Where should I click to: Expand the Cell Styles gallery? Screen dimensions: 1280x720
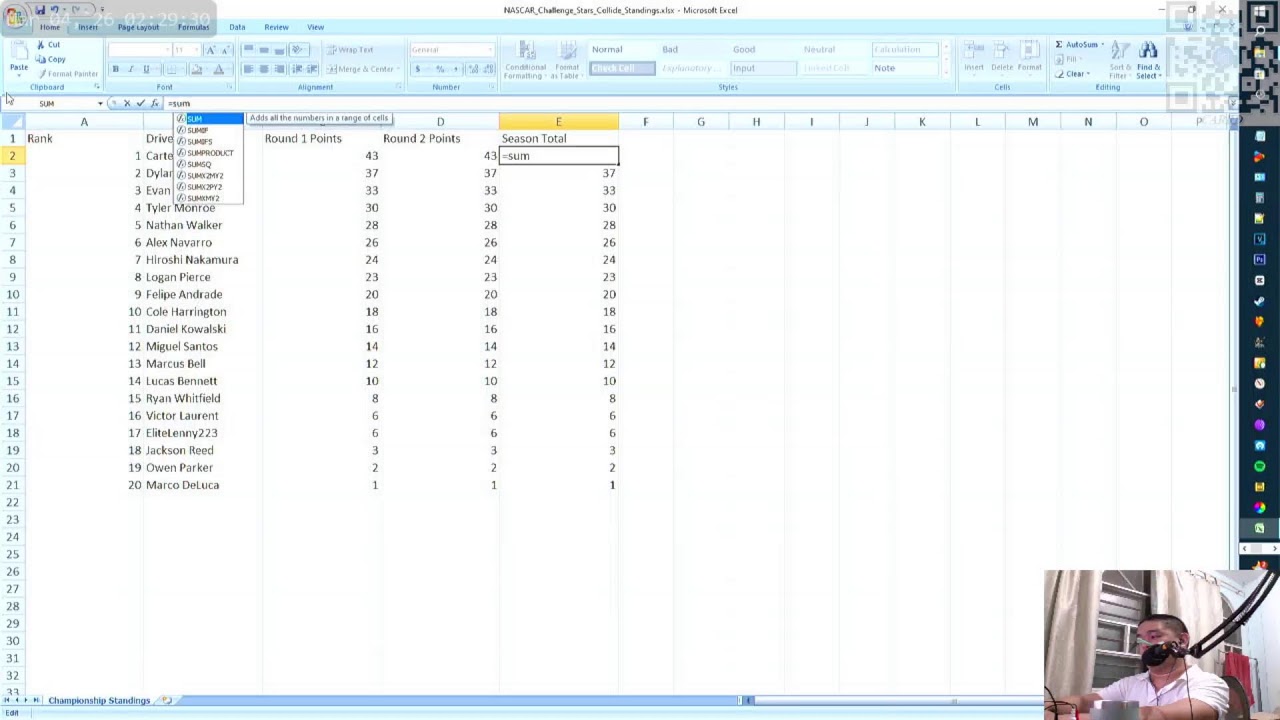tap(947, 73)
